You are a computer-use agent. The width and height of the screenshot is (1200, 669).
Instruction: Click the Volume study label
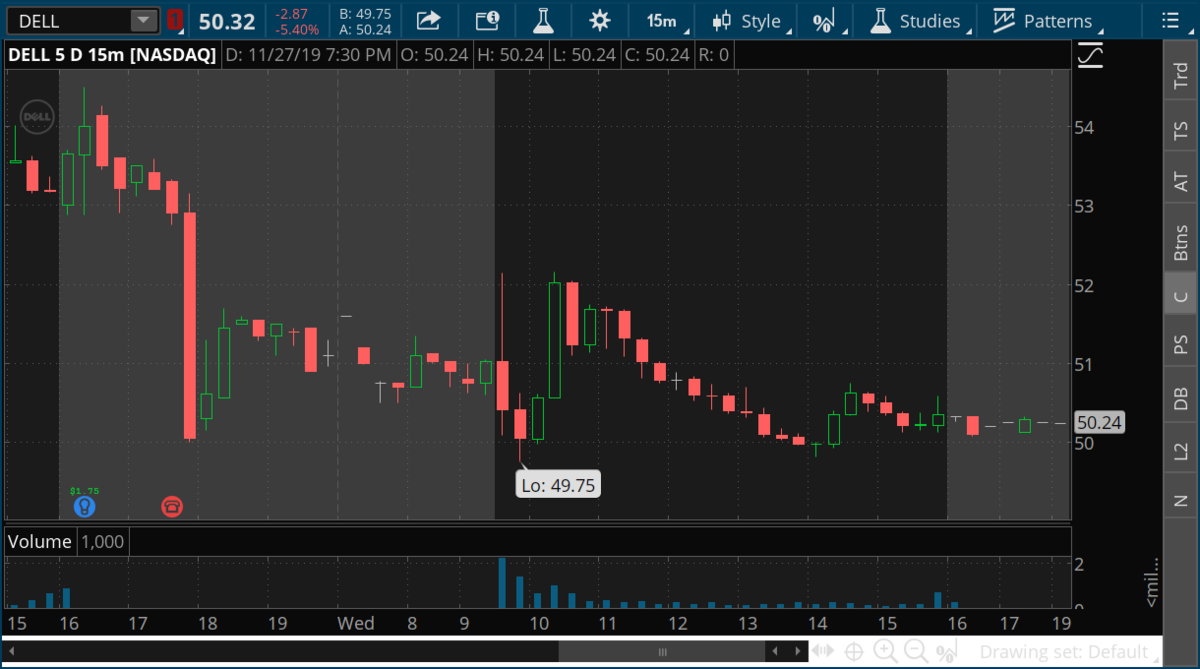pos(40,542)
